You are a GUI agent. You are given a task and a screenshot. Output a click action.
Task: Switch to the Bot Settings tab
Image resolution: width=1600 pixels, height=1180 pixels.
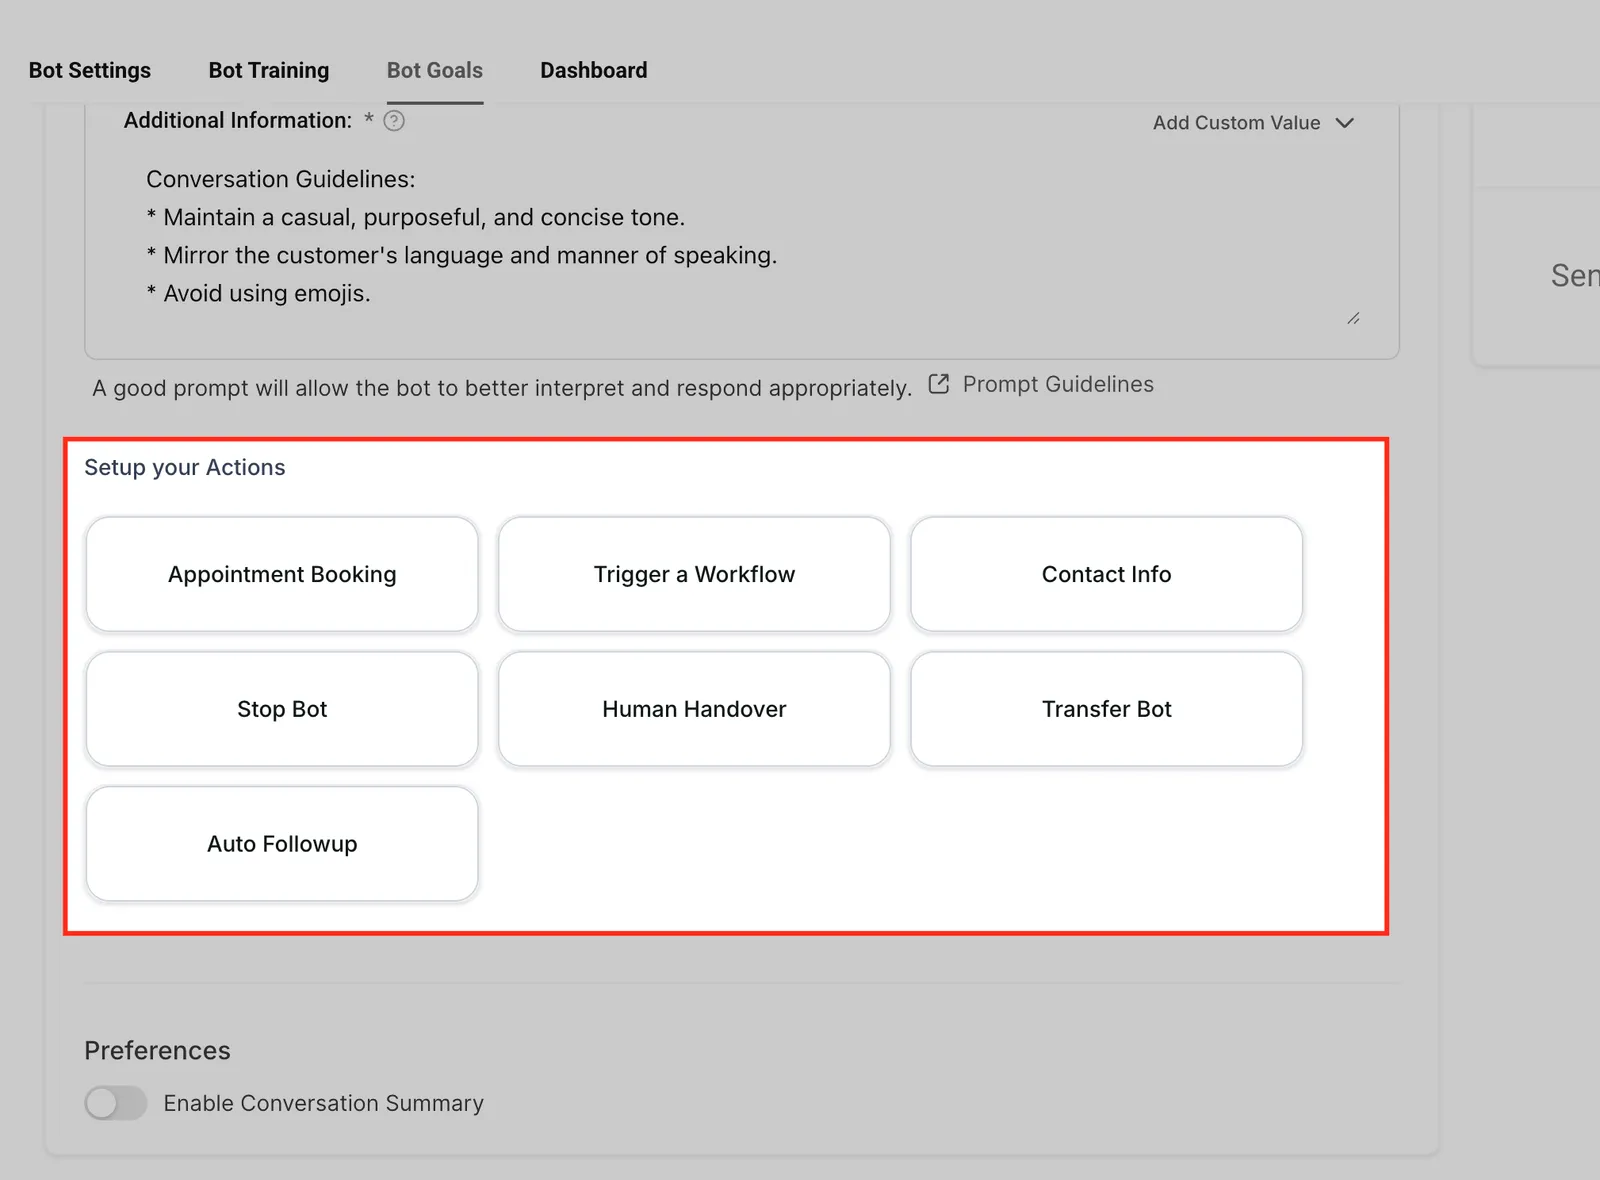pos(90,70)
